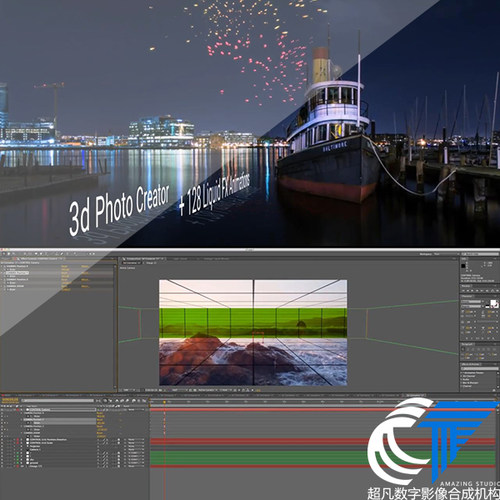Image resolution: width=500 pixels, height=500 pixels.
Task: Open the Graph Editor in the timeline
Action: (144, 401)
